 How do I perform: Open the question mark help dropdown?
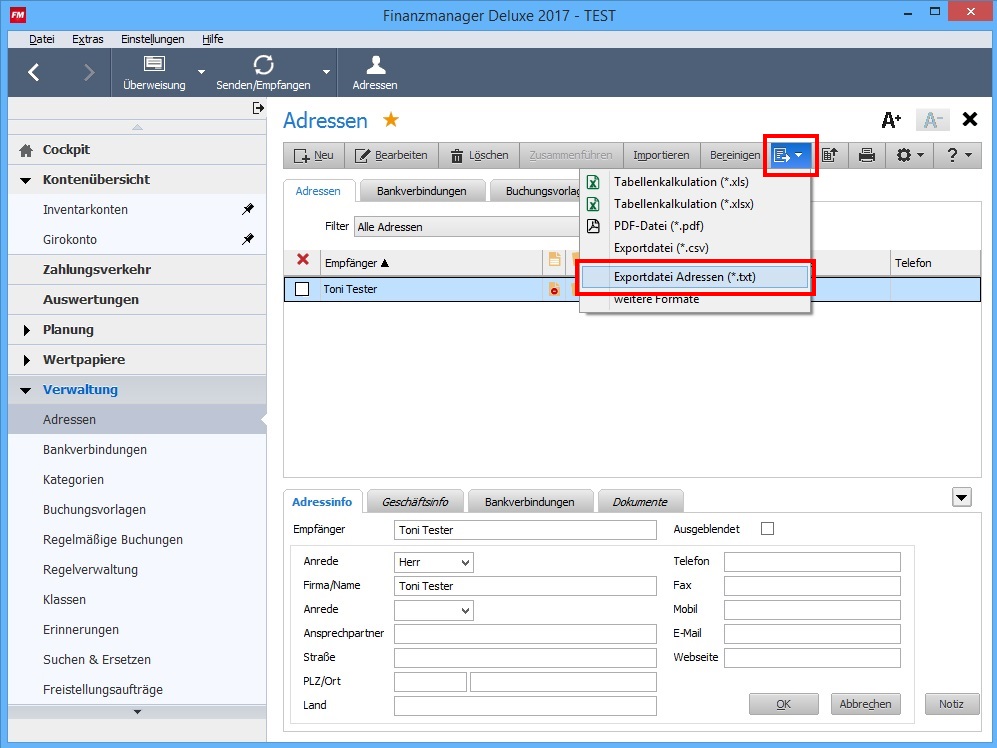click(958, 155)
